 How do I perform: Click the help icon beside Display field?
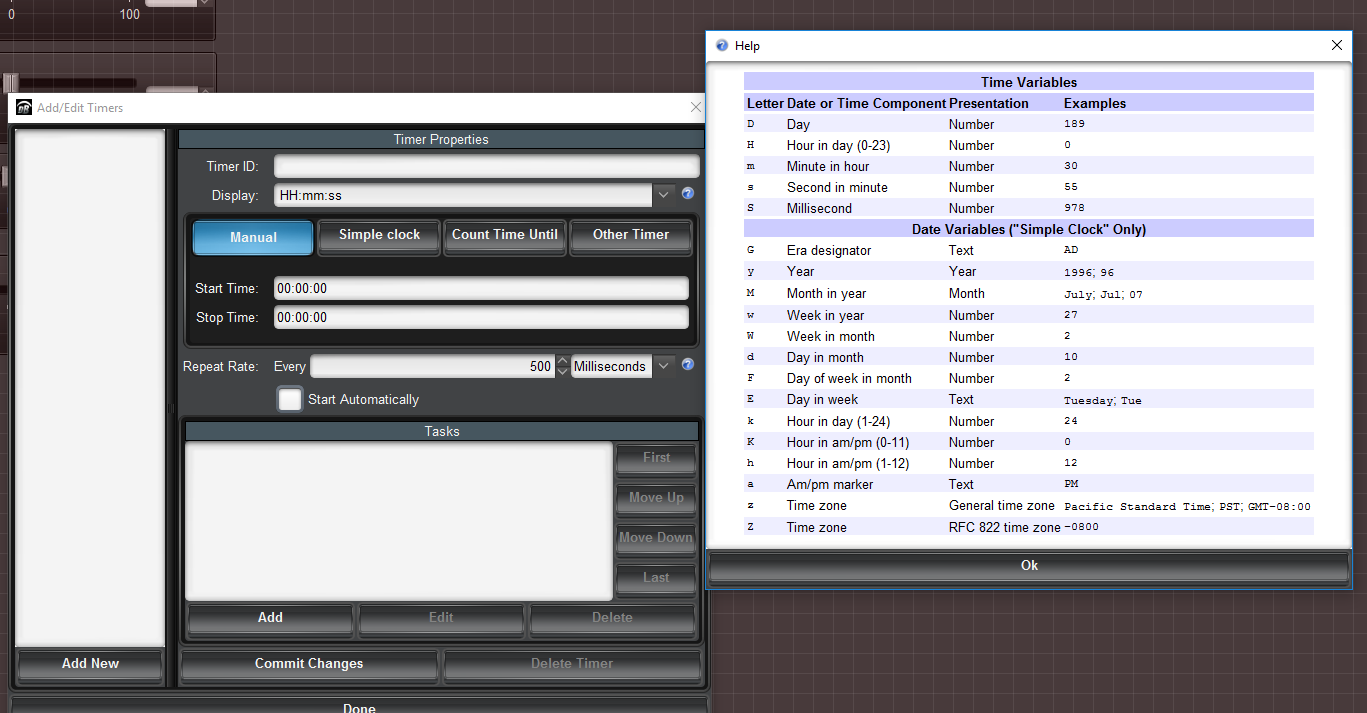pyautogui.click(x=688, y=195)
